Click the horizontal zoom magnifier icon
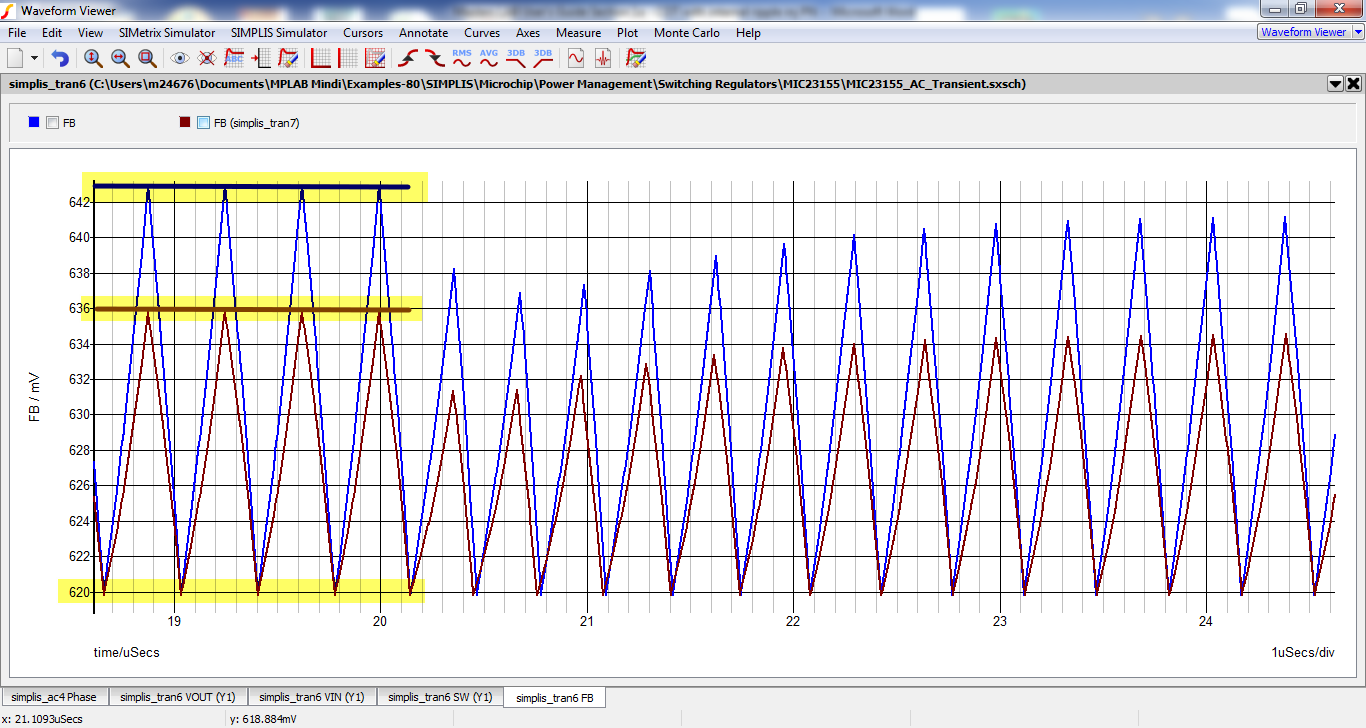The width and height of the screenshot is (1366, 728). pyautogui.click(x=120, y=58)
